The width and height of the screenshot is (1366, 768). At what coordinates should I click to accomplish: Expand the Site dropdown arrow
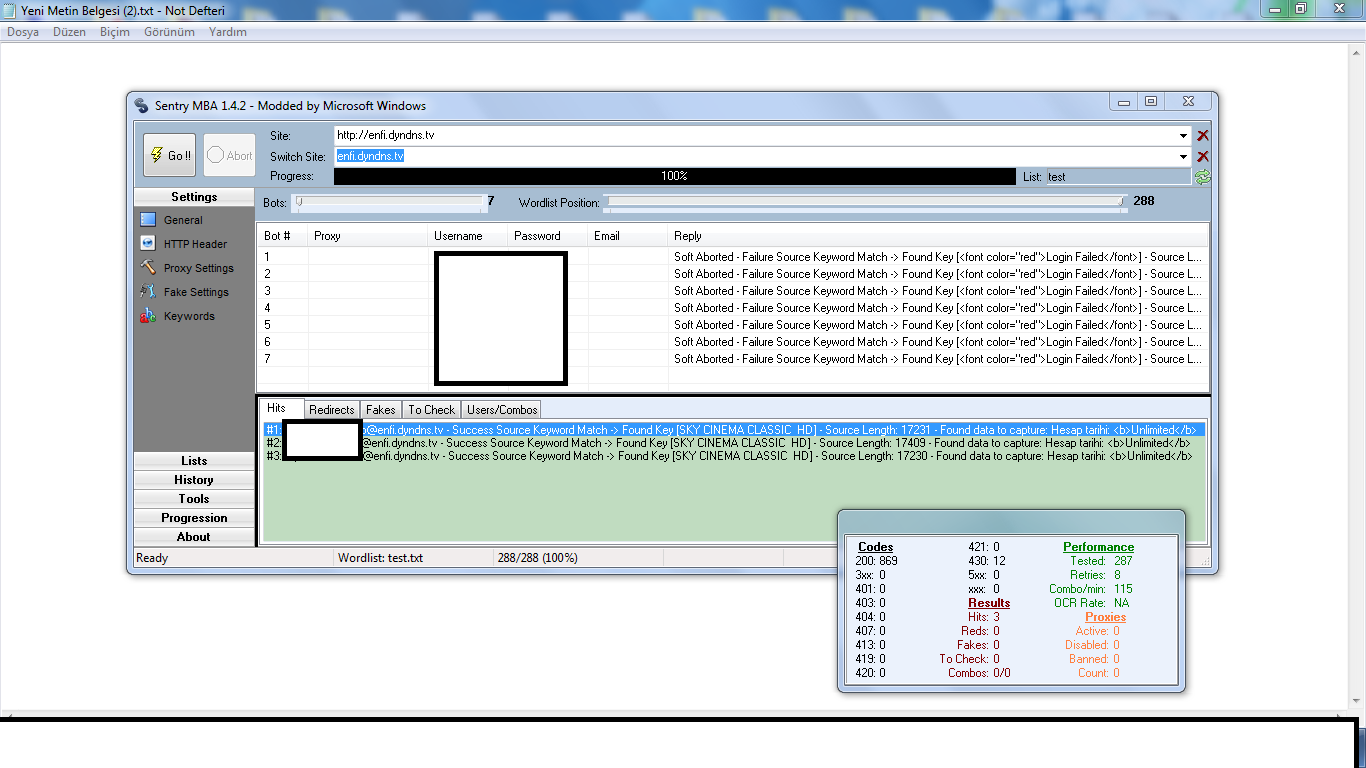1184,136
